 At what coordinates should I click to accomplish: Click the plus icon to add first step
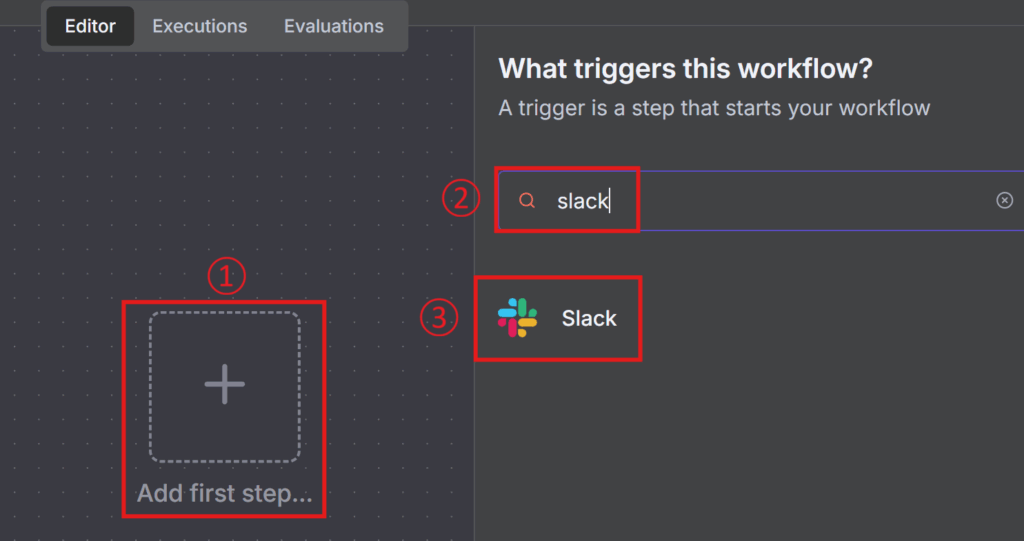(224, 385)
